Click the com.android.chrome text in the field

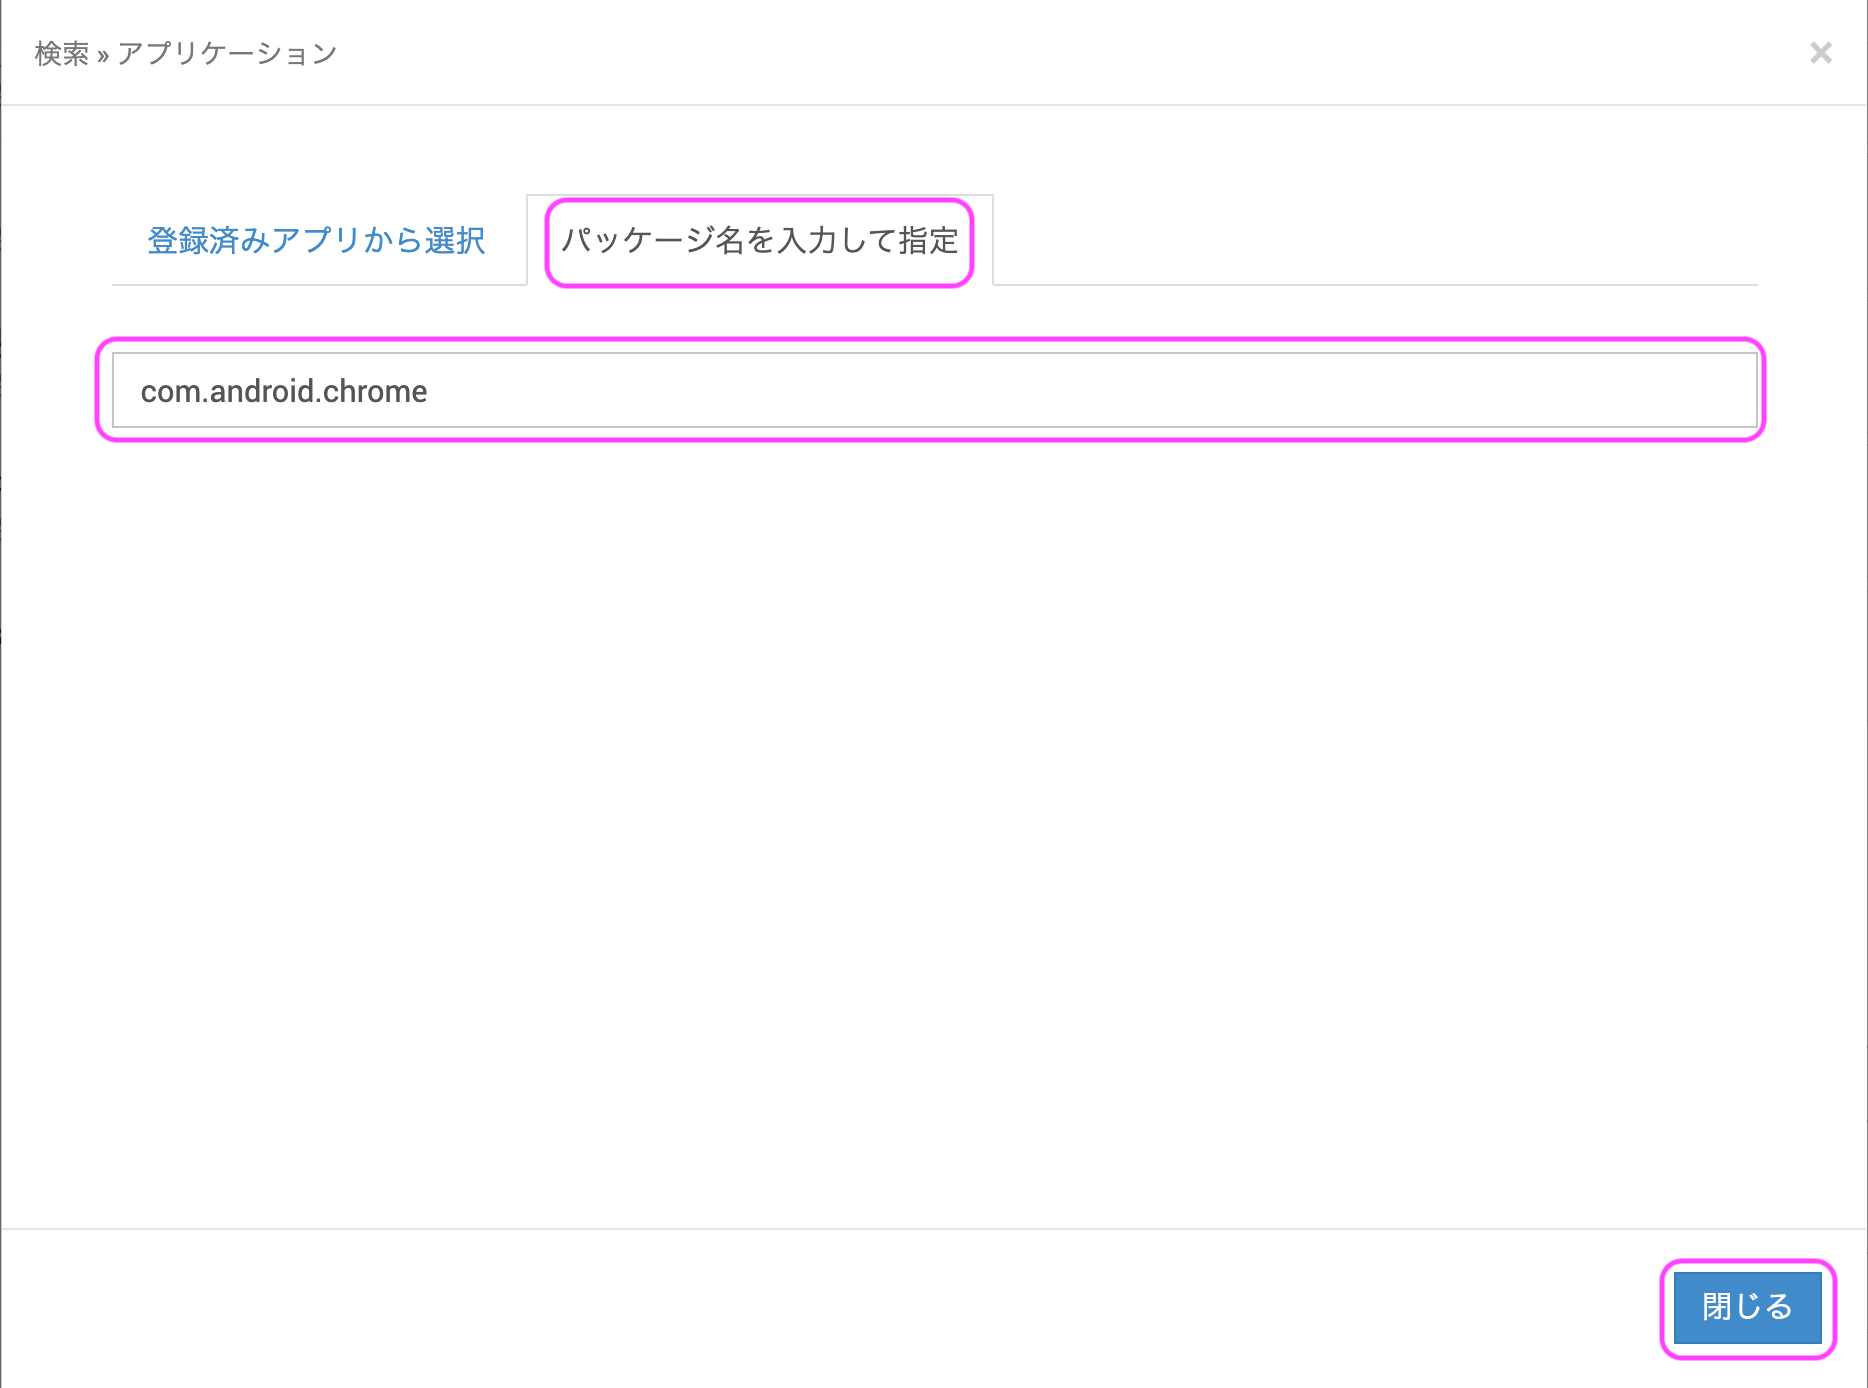pyautogui.click(x=284, y=391)
